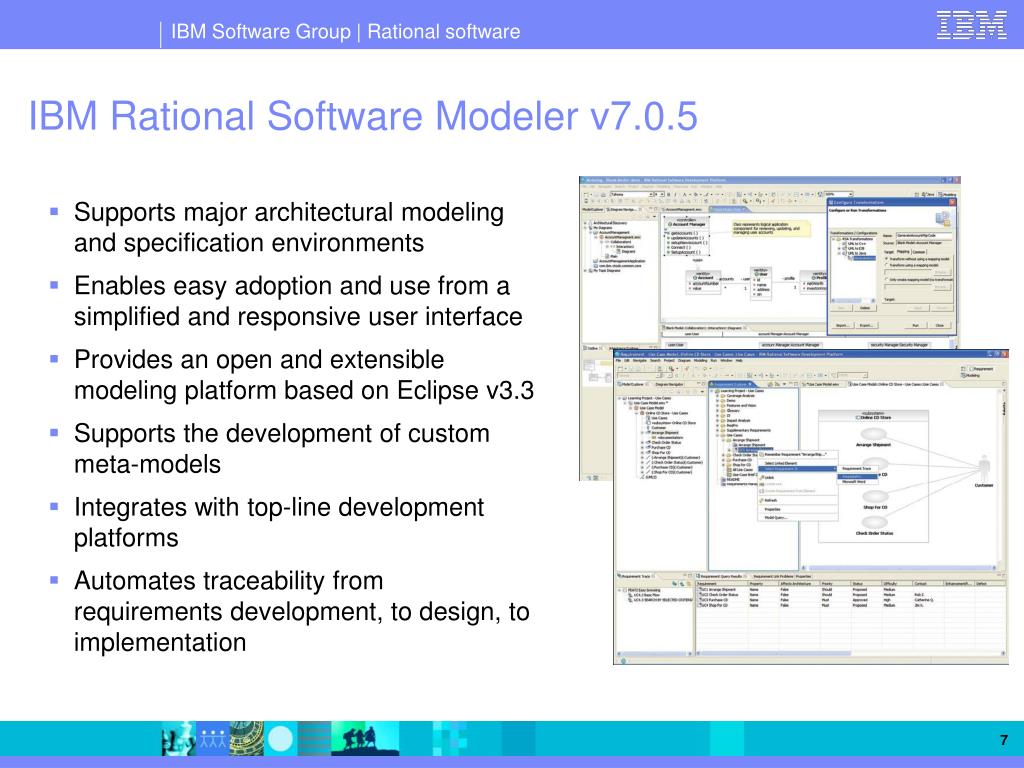Switch to the Common tab in the dialog
1024x768 pixels.
point(919,252)
